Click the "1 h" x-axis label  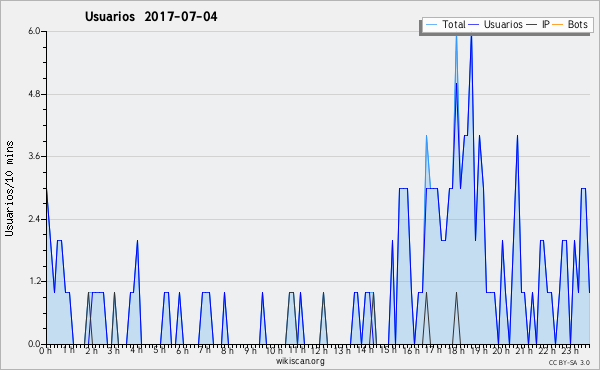click(x=68, y=350)
